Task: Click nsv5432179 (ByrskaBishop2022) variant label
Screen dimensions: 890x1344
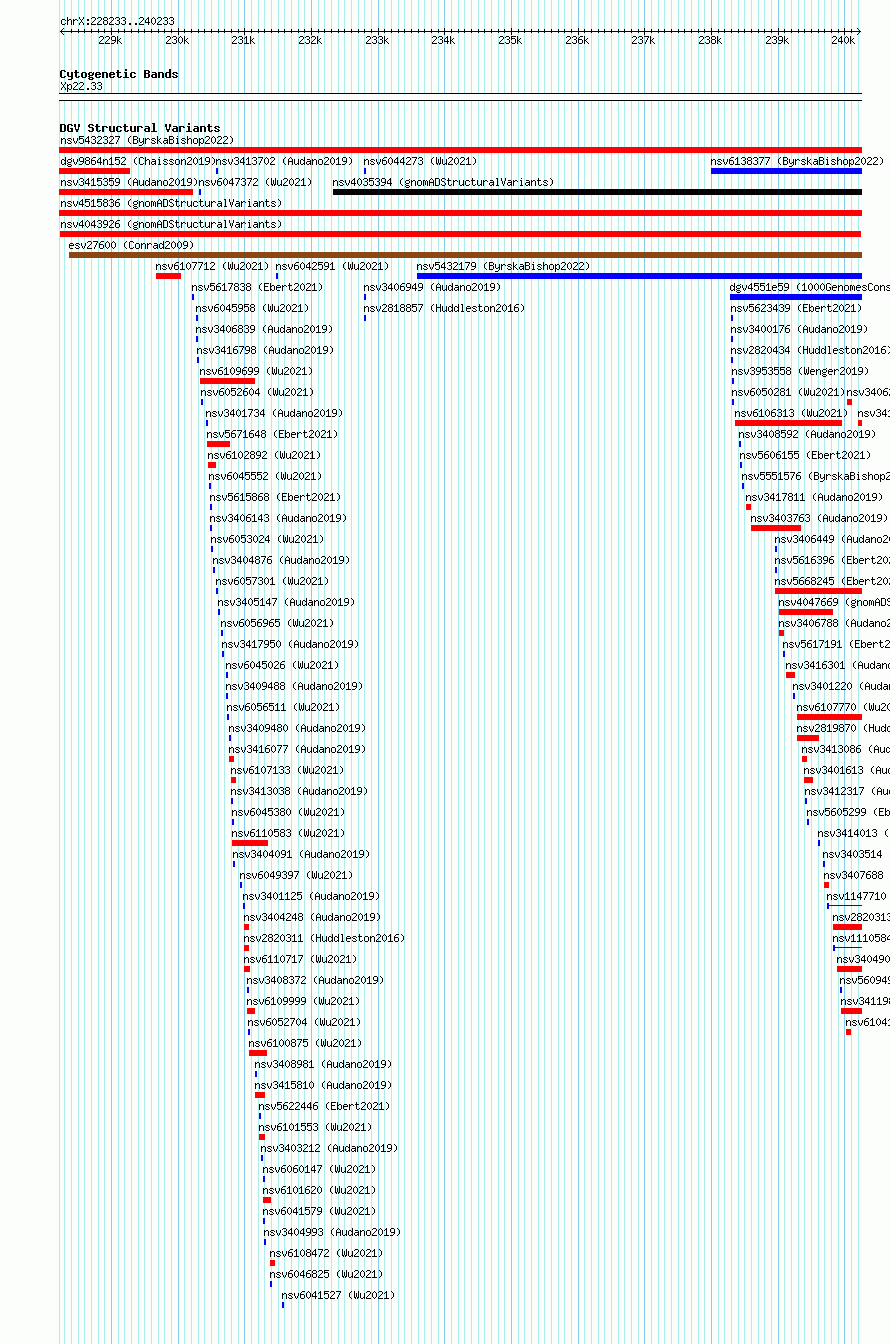Action: pyautogui.click(x=504, y=266)
